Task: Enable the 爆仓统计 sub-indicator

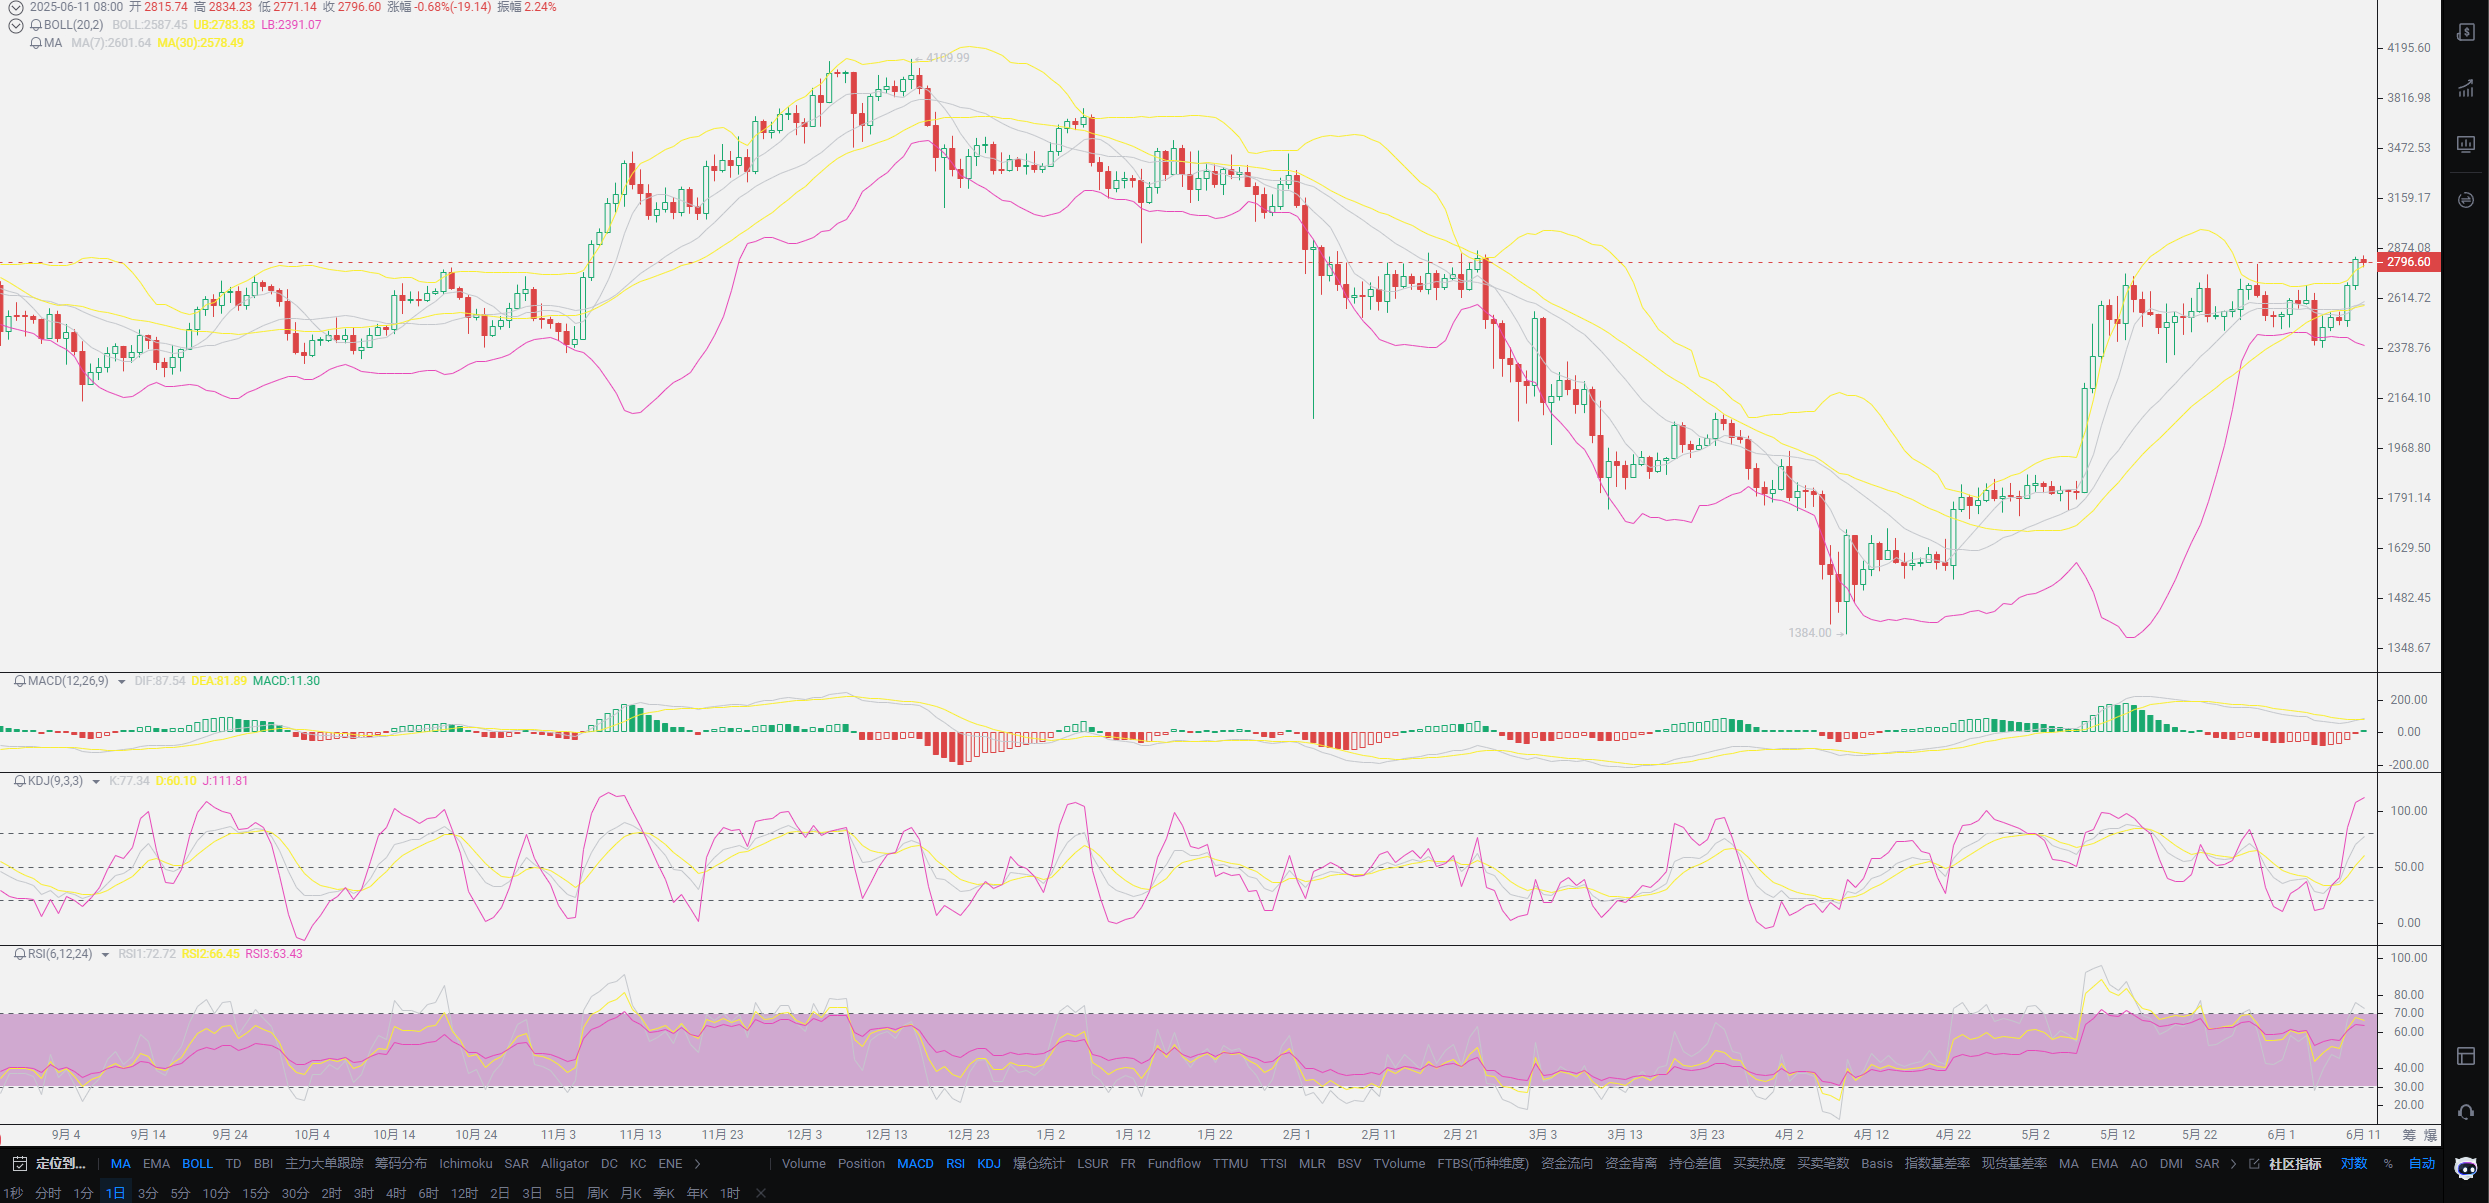Action: point(1038,1164)
